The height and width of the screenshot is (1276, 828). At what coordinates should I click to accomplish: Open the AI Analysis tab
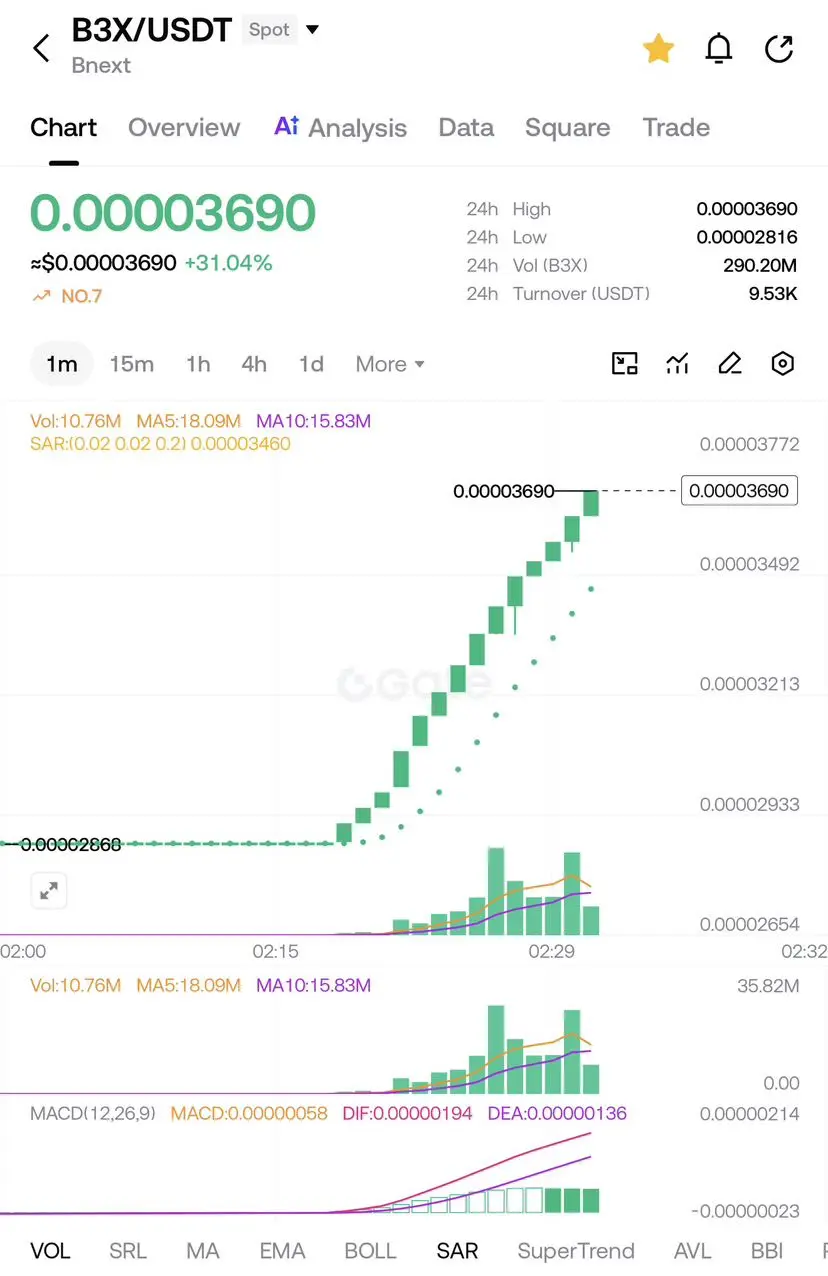(340, 128)
